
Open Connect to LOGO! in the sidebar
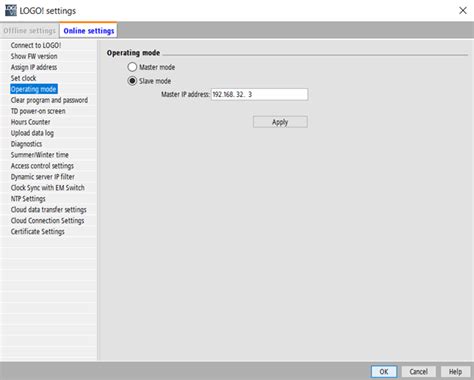[x=36, y=45]
